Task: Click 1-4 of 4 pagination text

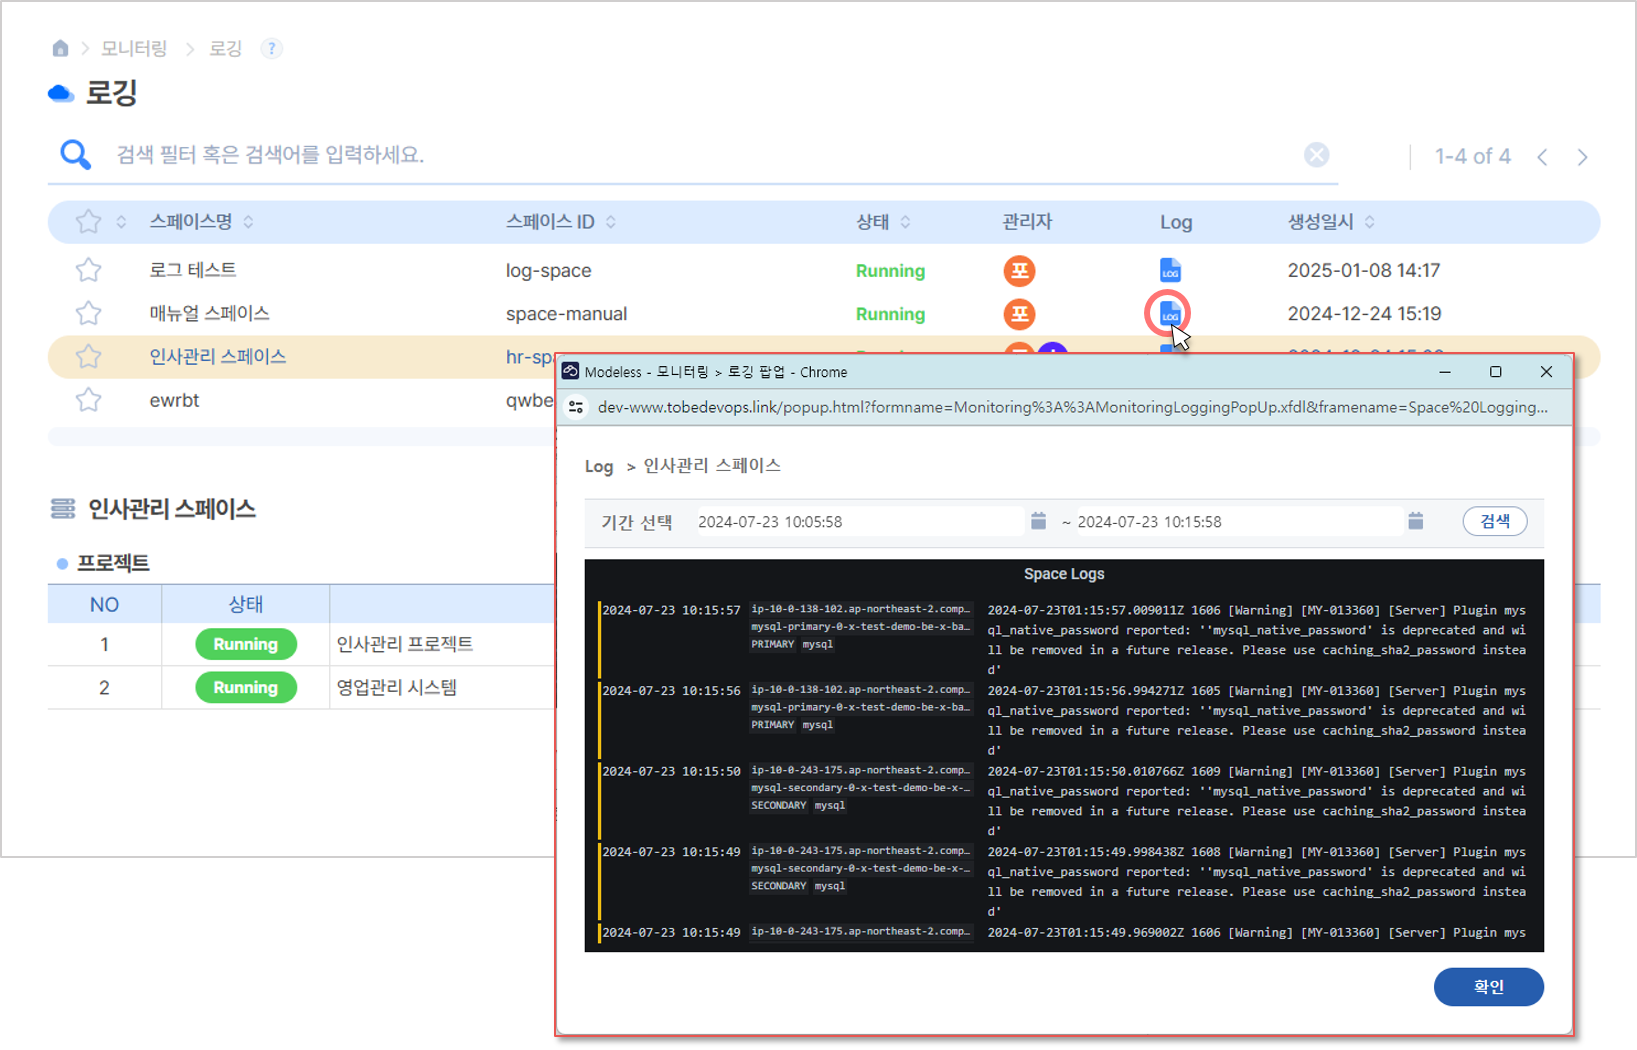Action: (x=1472, y=156)
